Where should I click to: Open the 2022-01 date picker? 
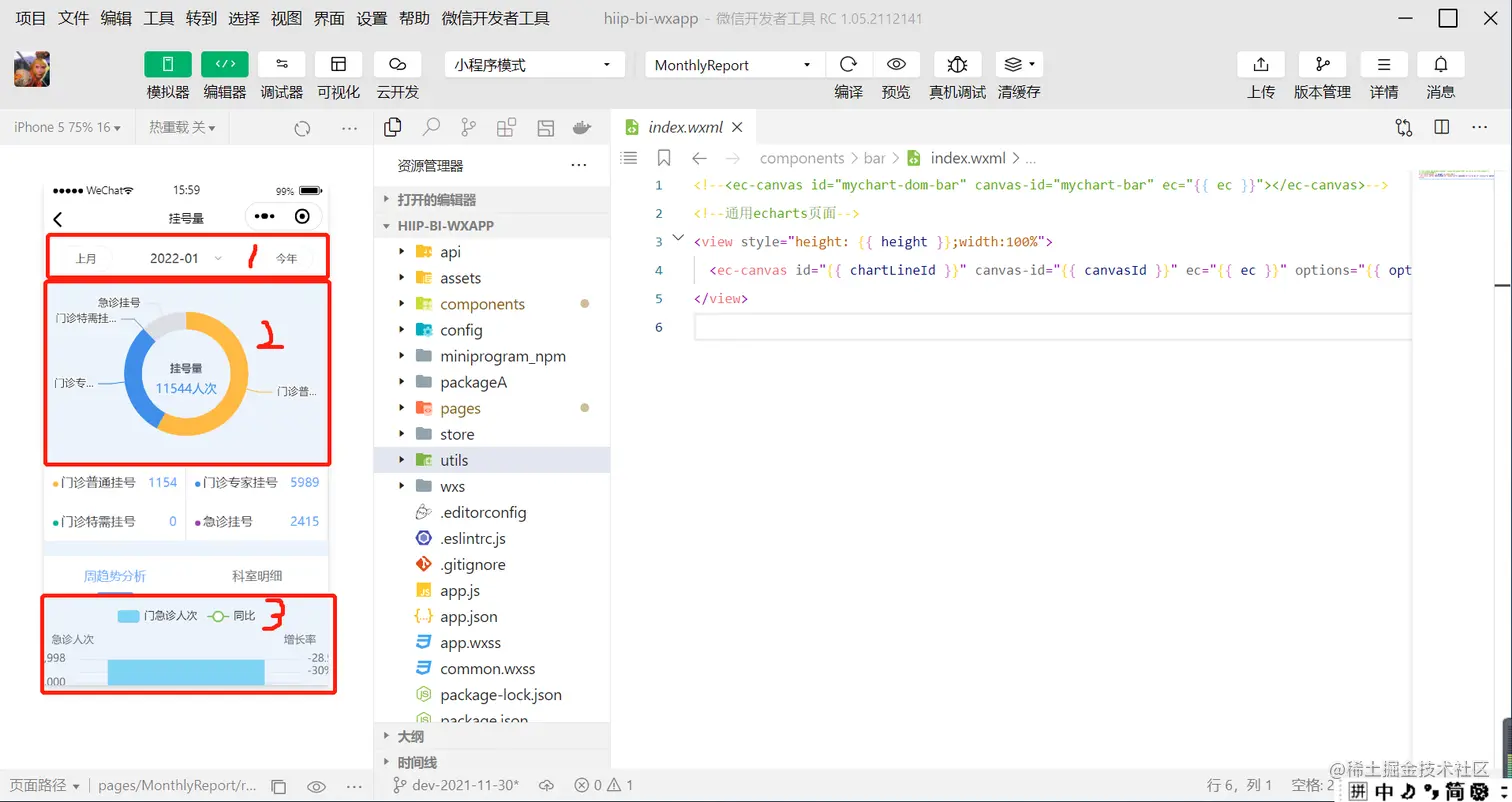185,258
